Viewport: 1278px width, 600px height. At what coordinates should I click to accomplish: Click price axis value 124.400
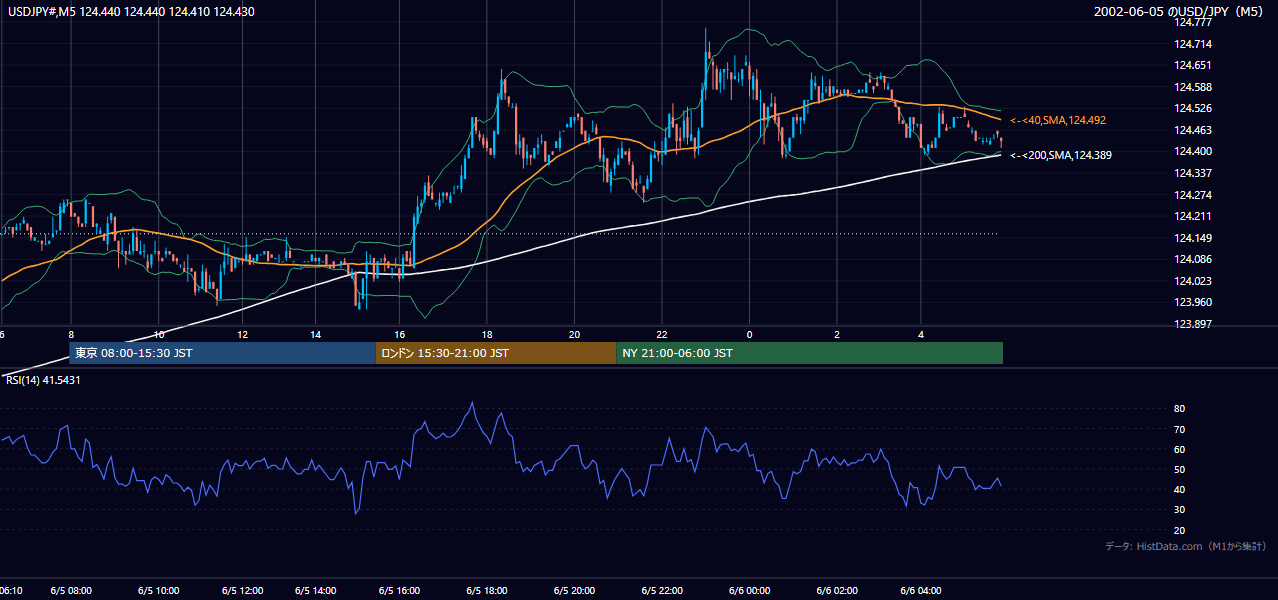1194,151
